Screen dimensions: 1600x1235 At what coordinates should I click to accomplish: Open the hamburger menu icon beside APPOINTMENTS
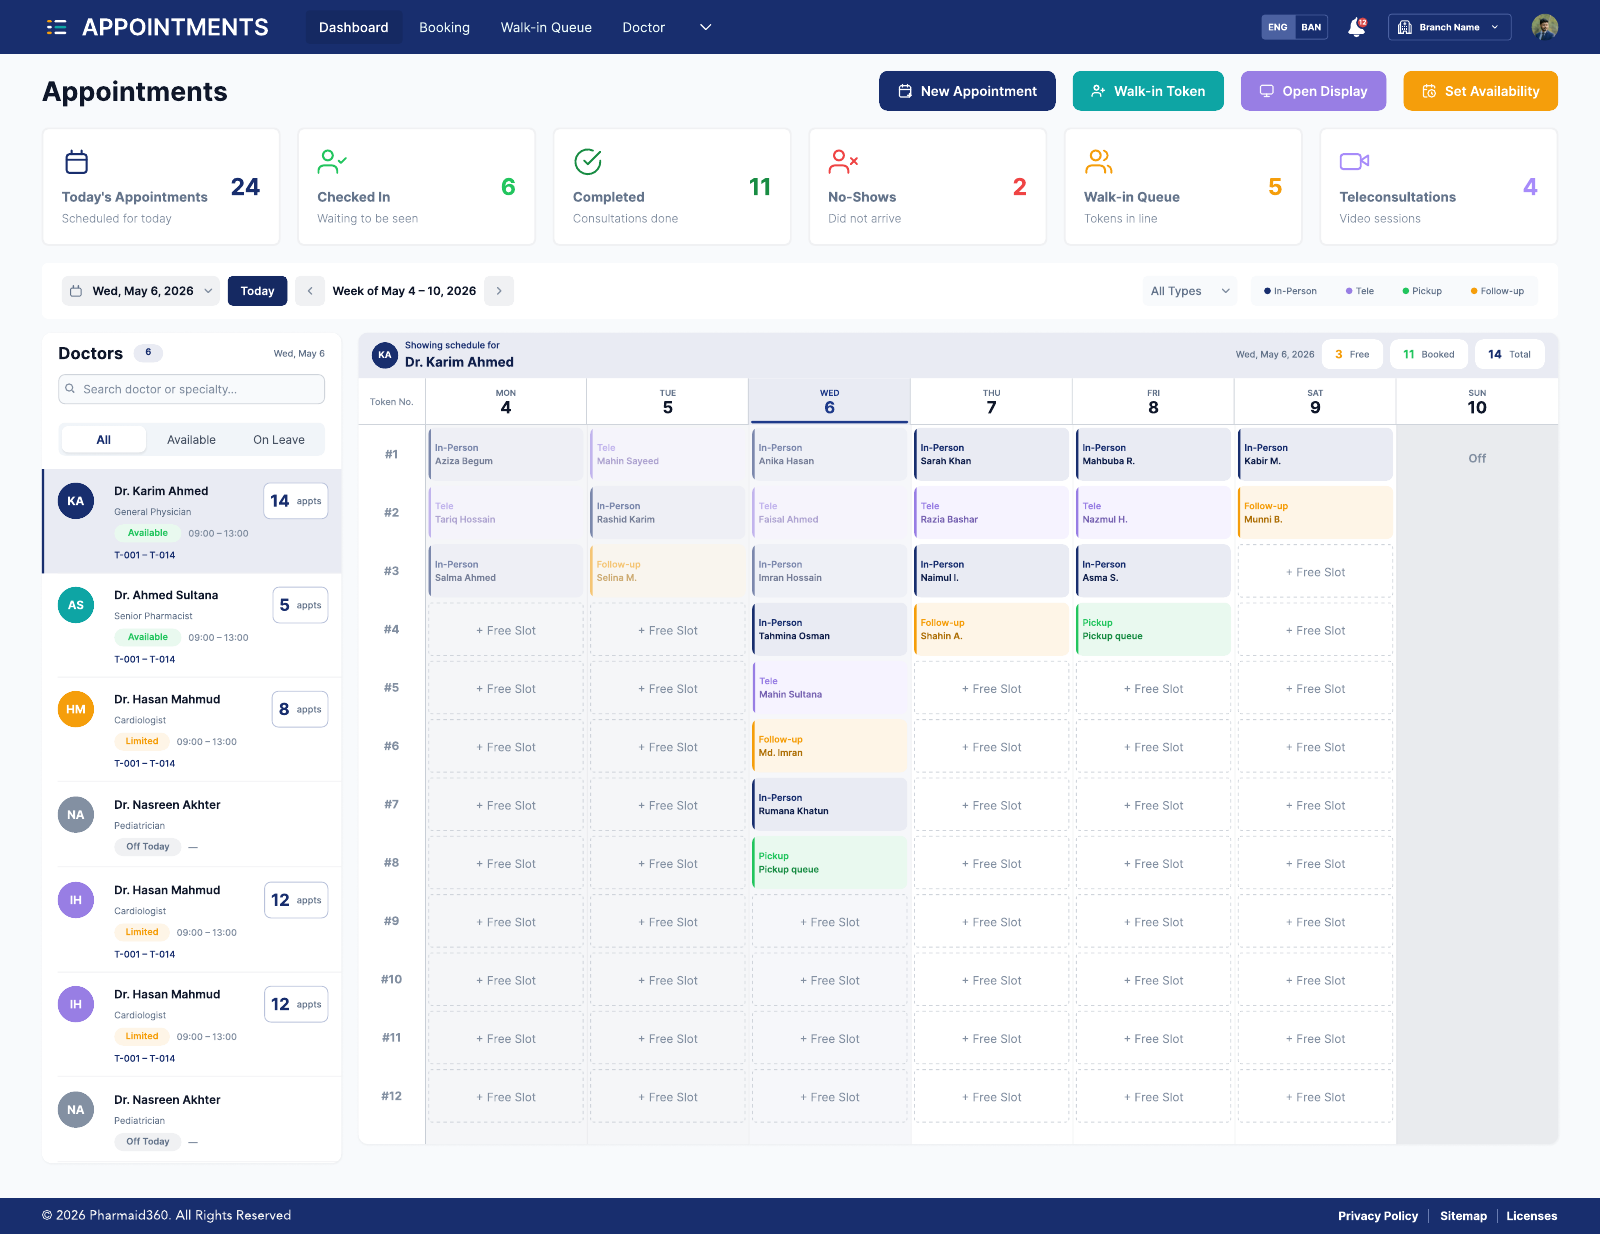[56, 27]
